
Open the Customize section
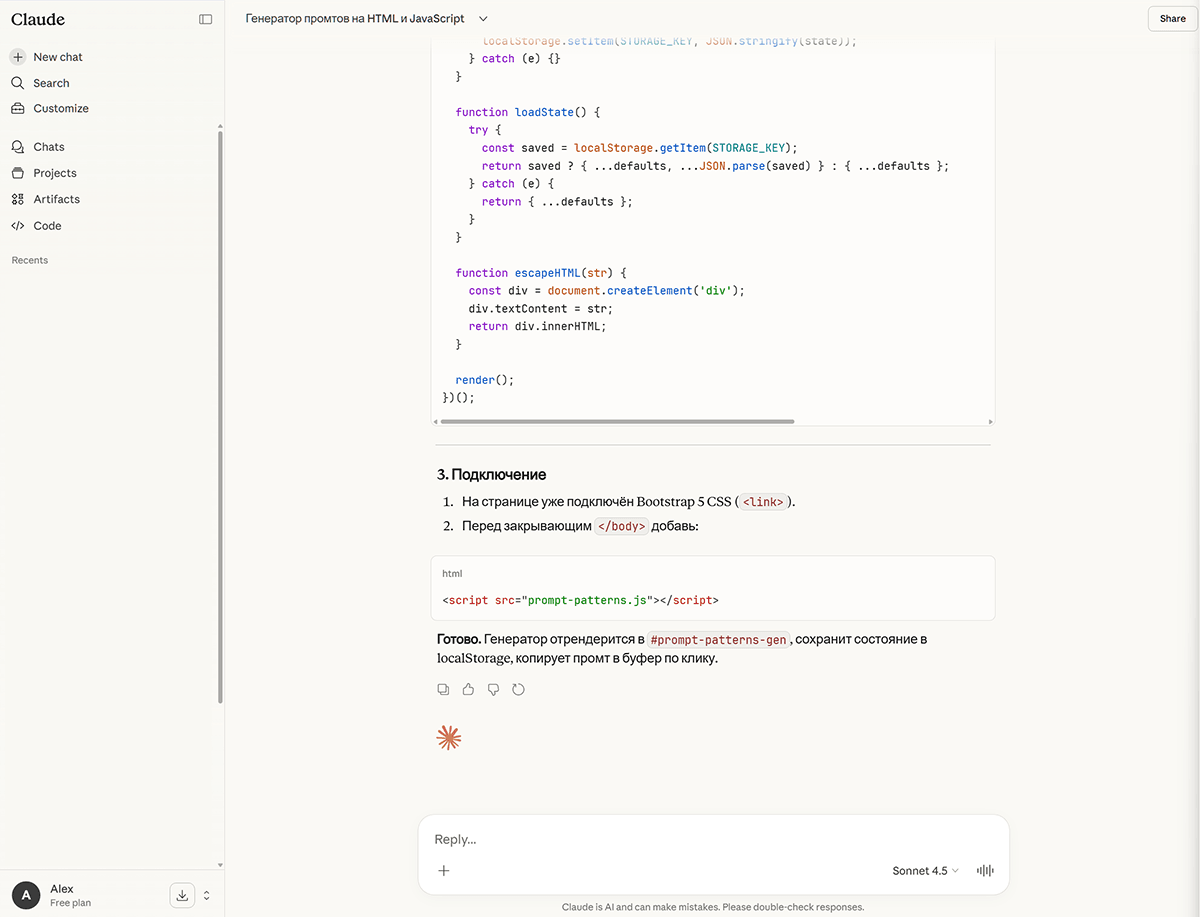60,108
